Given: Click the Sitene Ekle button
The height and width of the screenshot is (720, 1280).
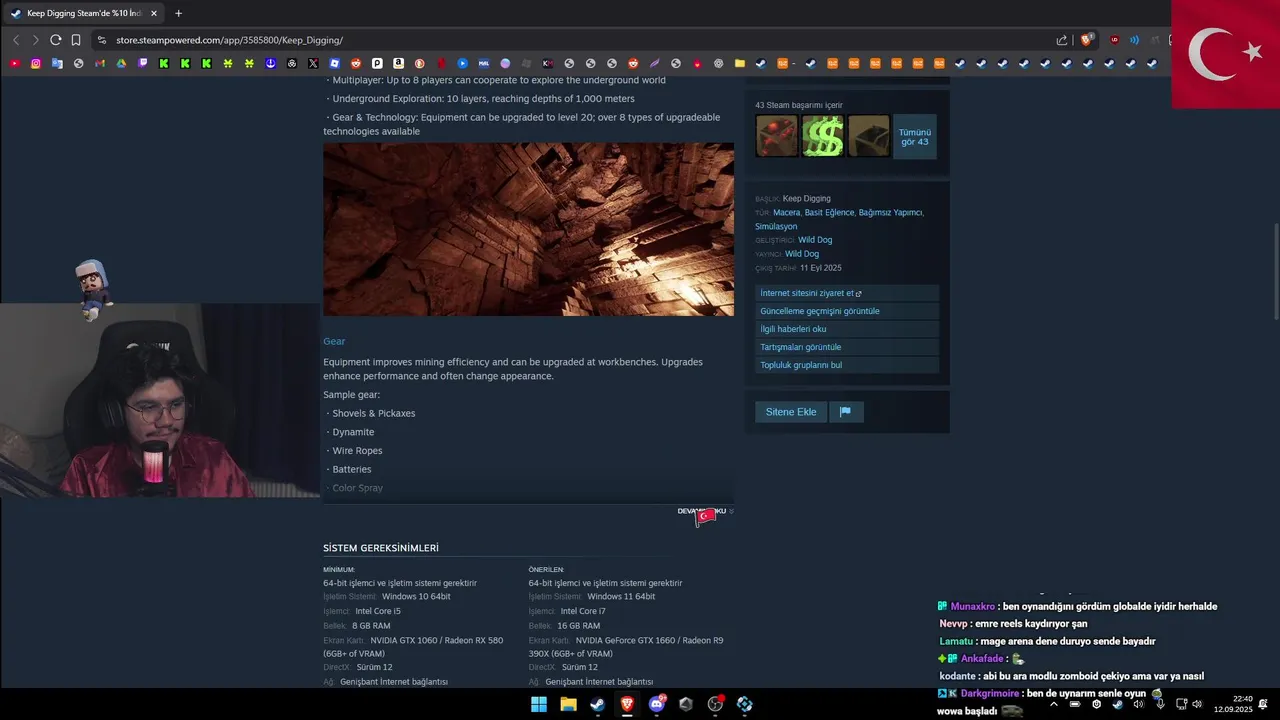Looking at the screenshot, I should [791, 412].
